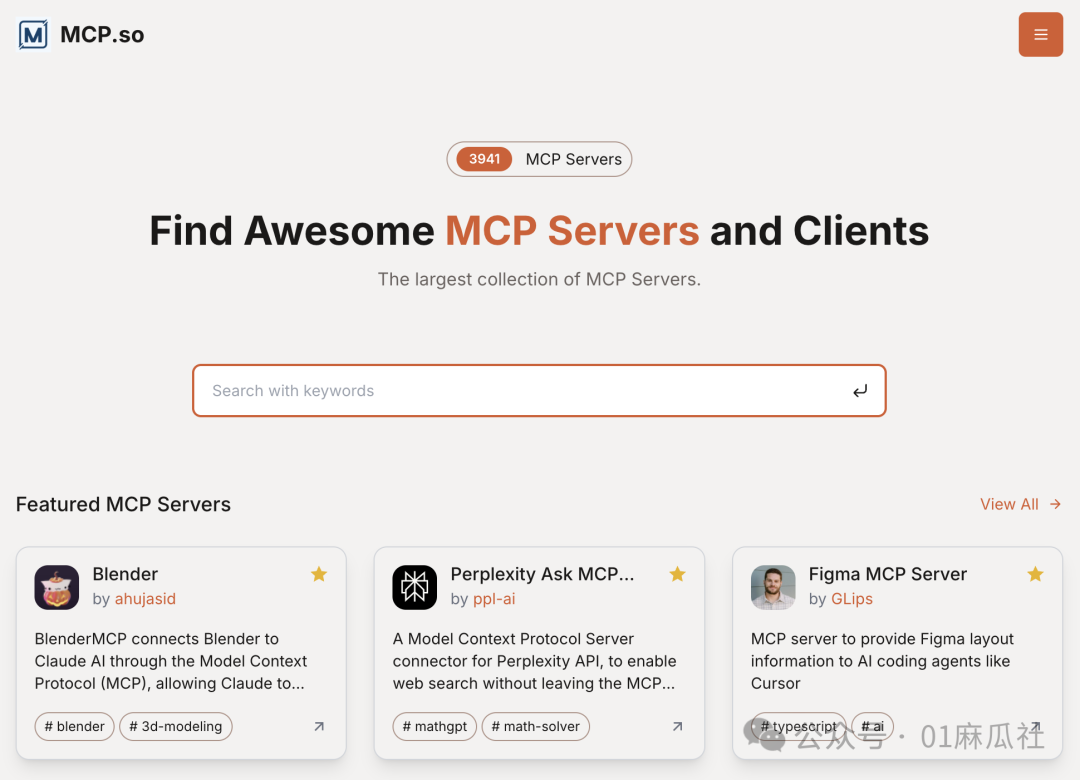Click the 3941 MCP Servers badge

[x=539, y=159]
